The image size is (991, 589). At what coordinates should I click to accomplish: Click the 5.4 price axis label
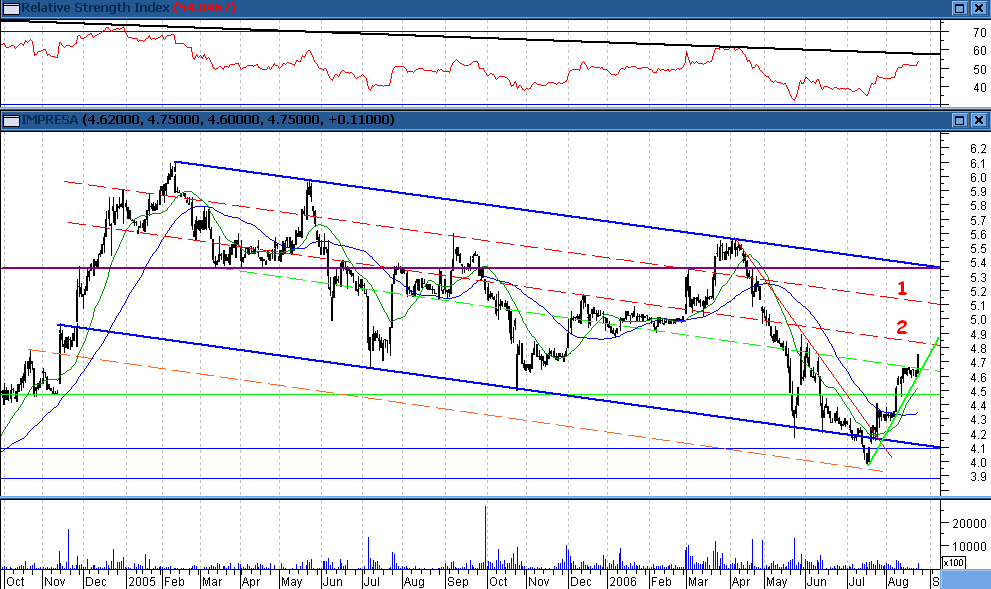(978, 263)
